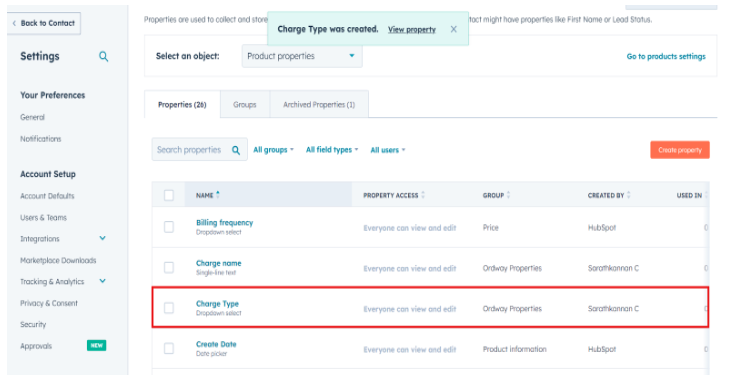Expand the Integrations sidebar section
The height and width of the screenshot is (375, 731).
click(103, 238)
